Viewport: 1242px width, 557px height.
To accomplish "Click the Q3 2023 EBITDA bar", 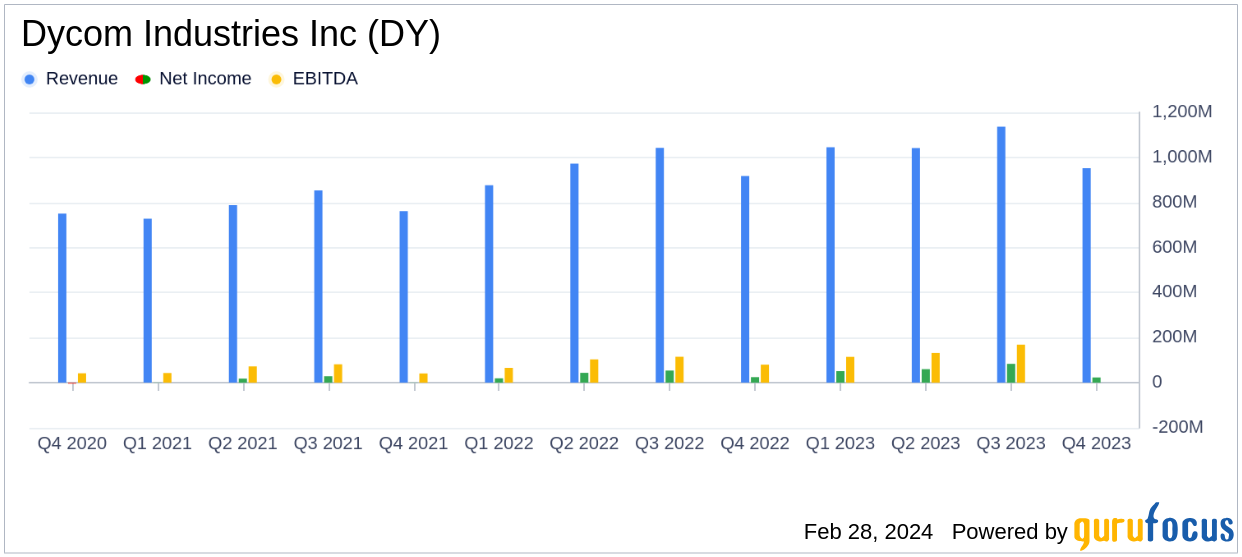I will [x=1021, y=364].
